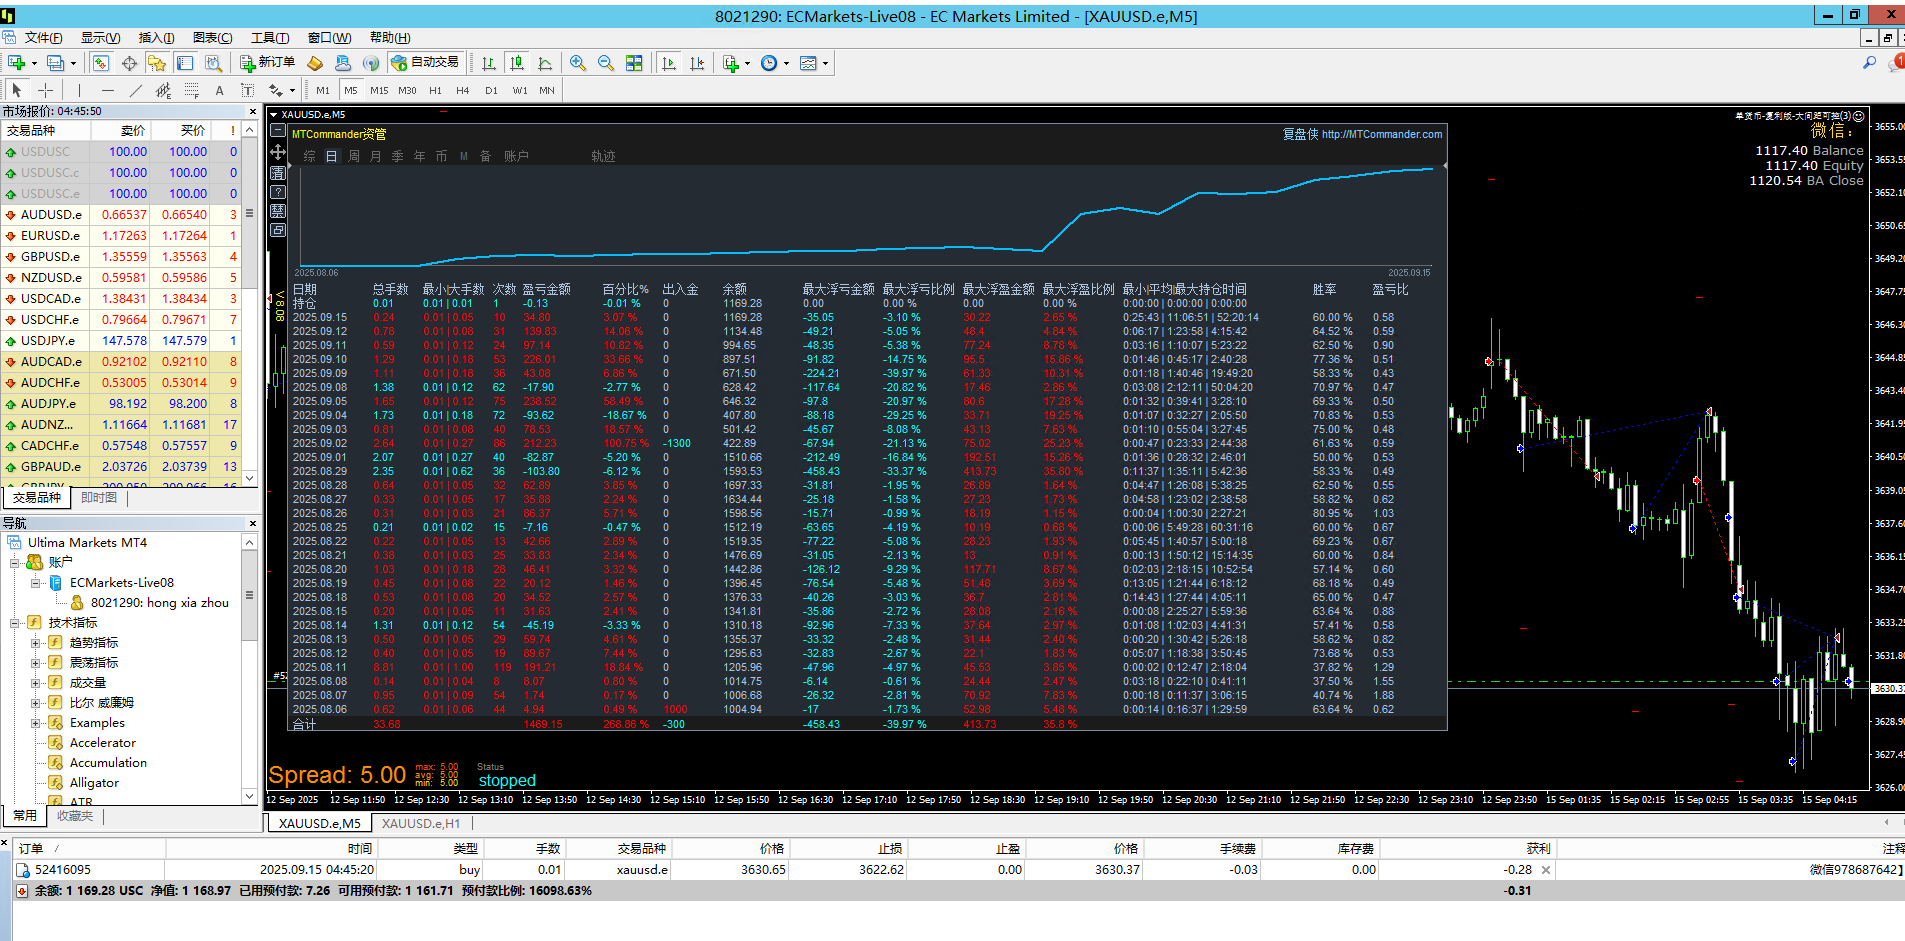Switch timeframe to H4
The height and width of the screenshot is (941, 1905).
pyautogui.click(x=462, y=90)
